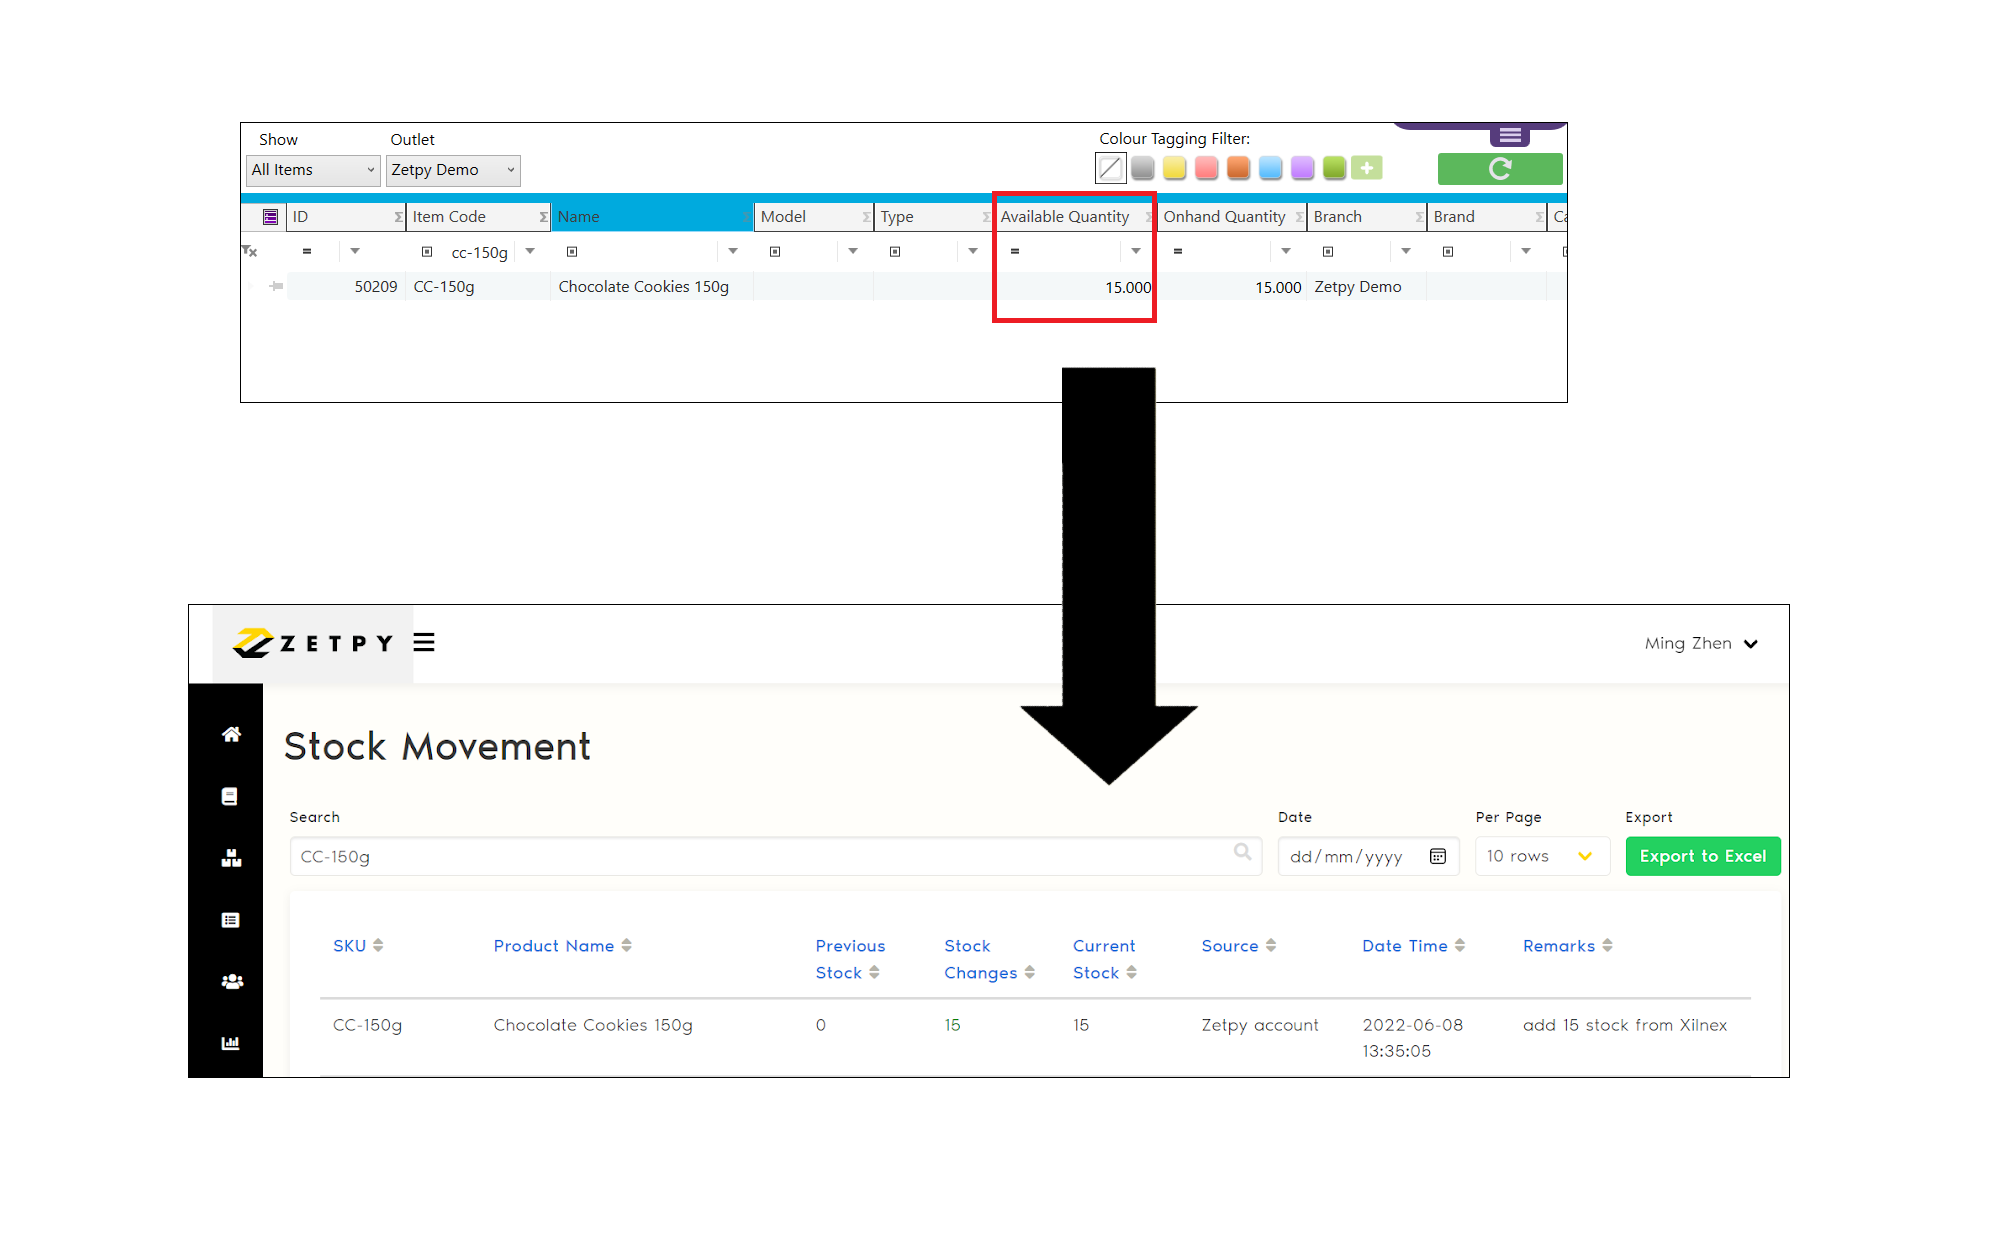Screen dimensions: 2000x1245
Task: Open the Per Page rows dropdown
Action: tap(1541, 855)
